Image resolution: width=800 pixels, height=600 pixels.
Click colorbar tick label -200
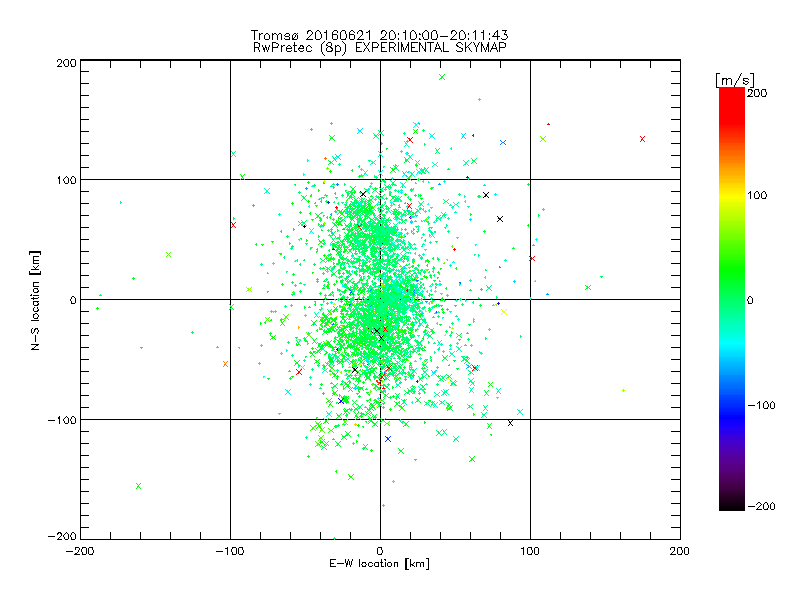point(761,506)
